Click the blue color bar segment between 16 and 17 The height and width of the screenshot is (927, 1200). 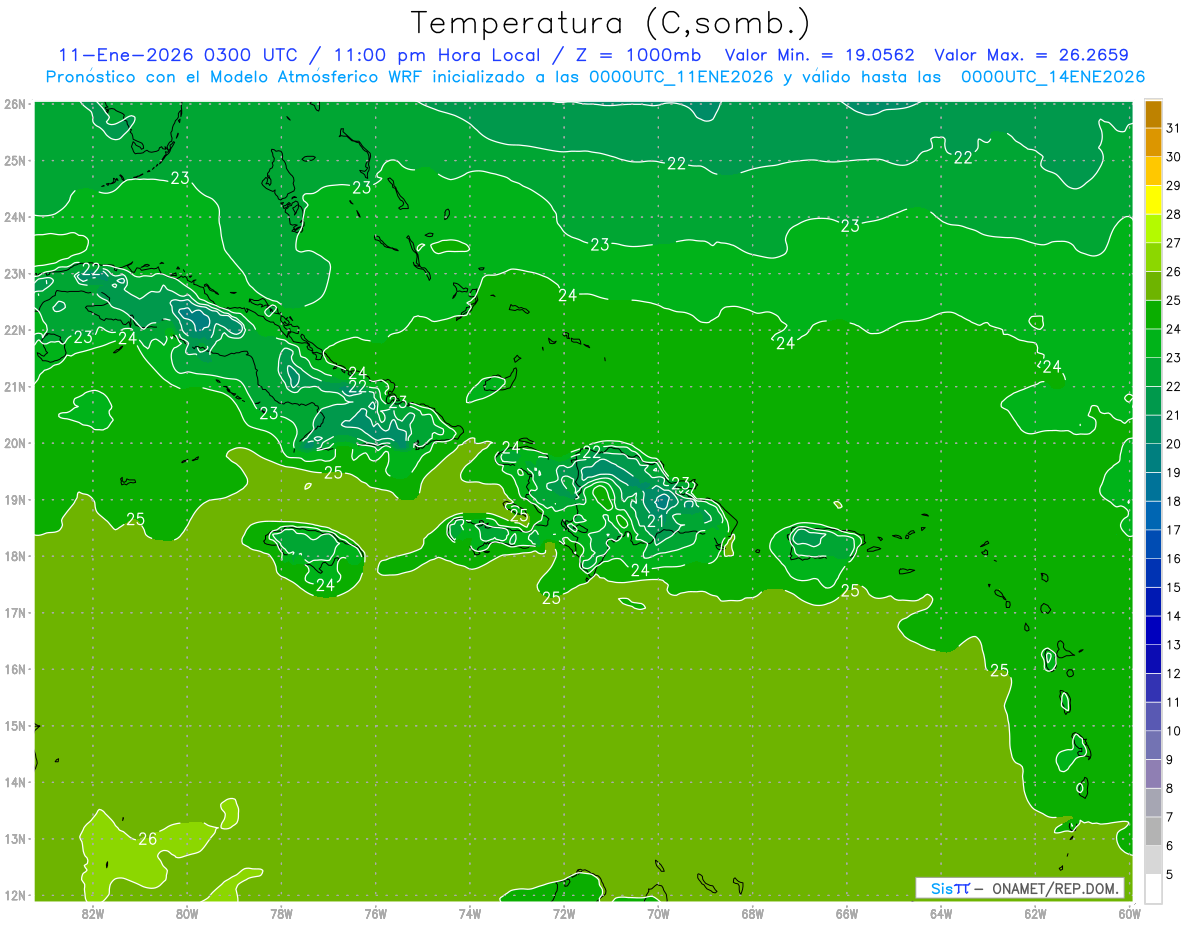(x=1153, y=544)
